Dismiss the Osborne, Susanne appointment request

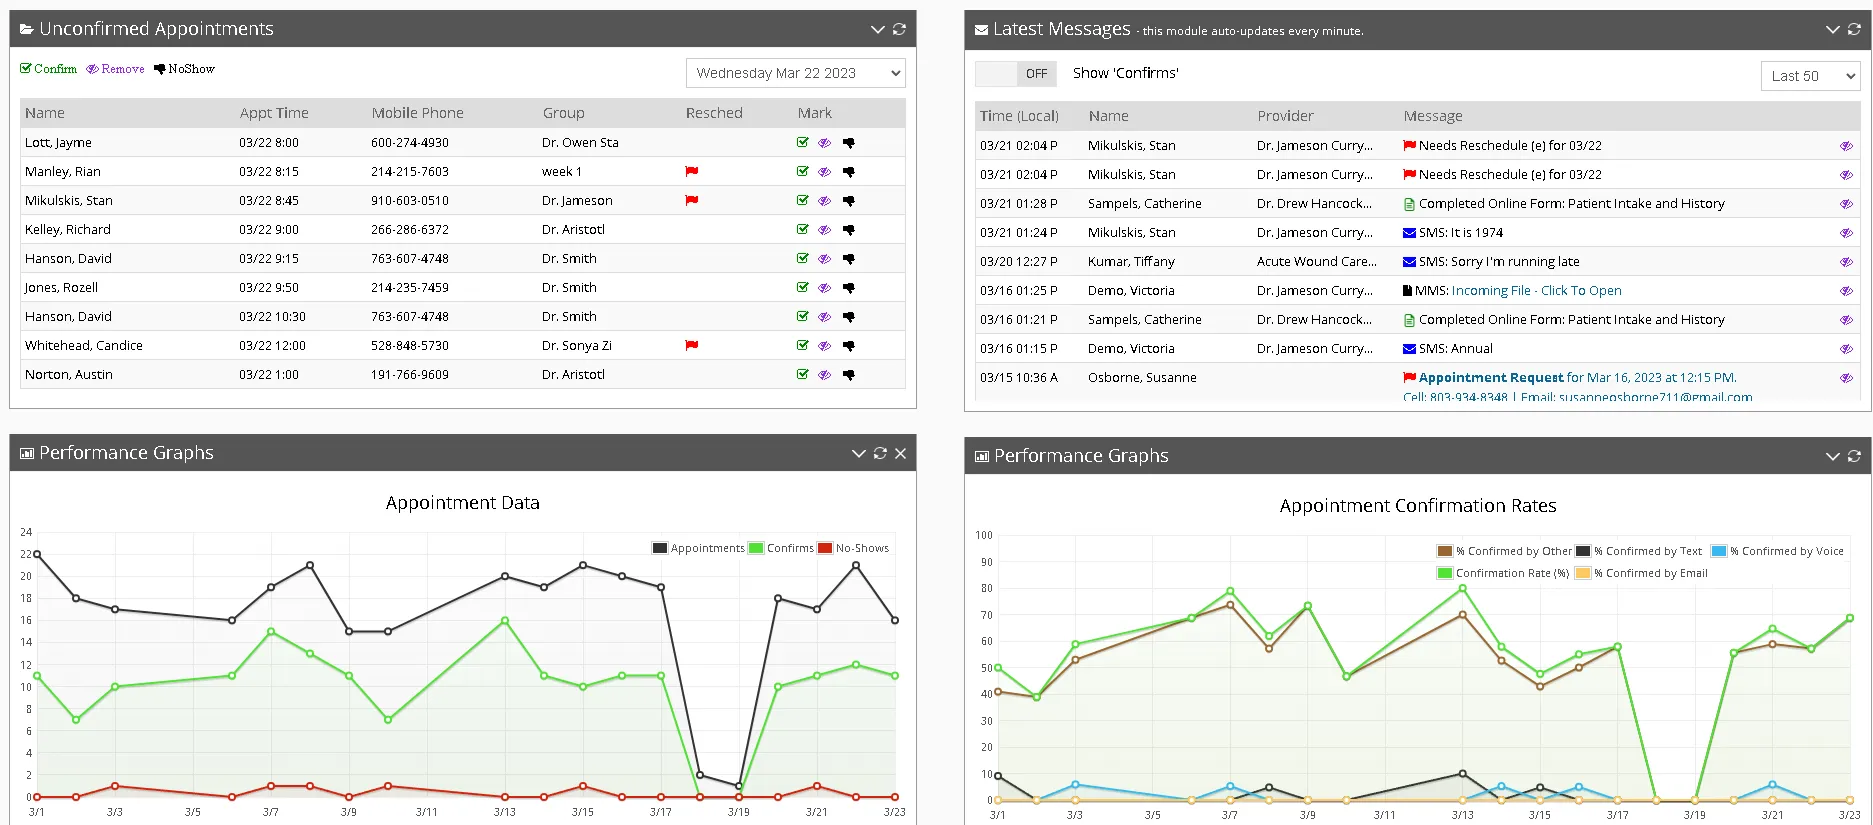[1846, 378]
